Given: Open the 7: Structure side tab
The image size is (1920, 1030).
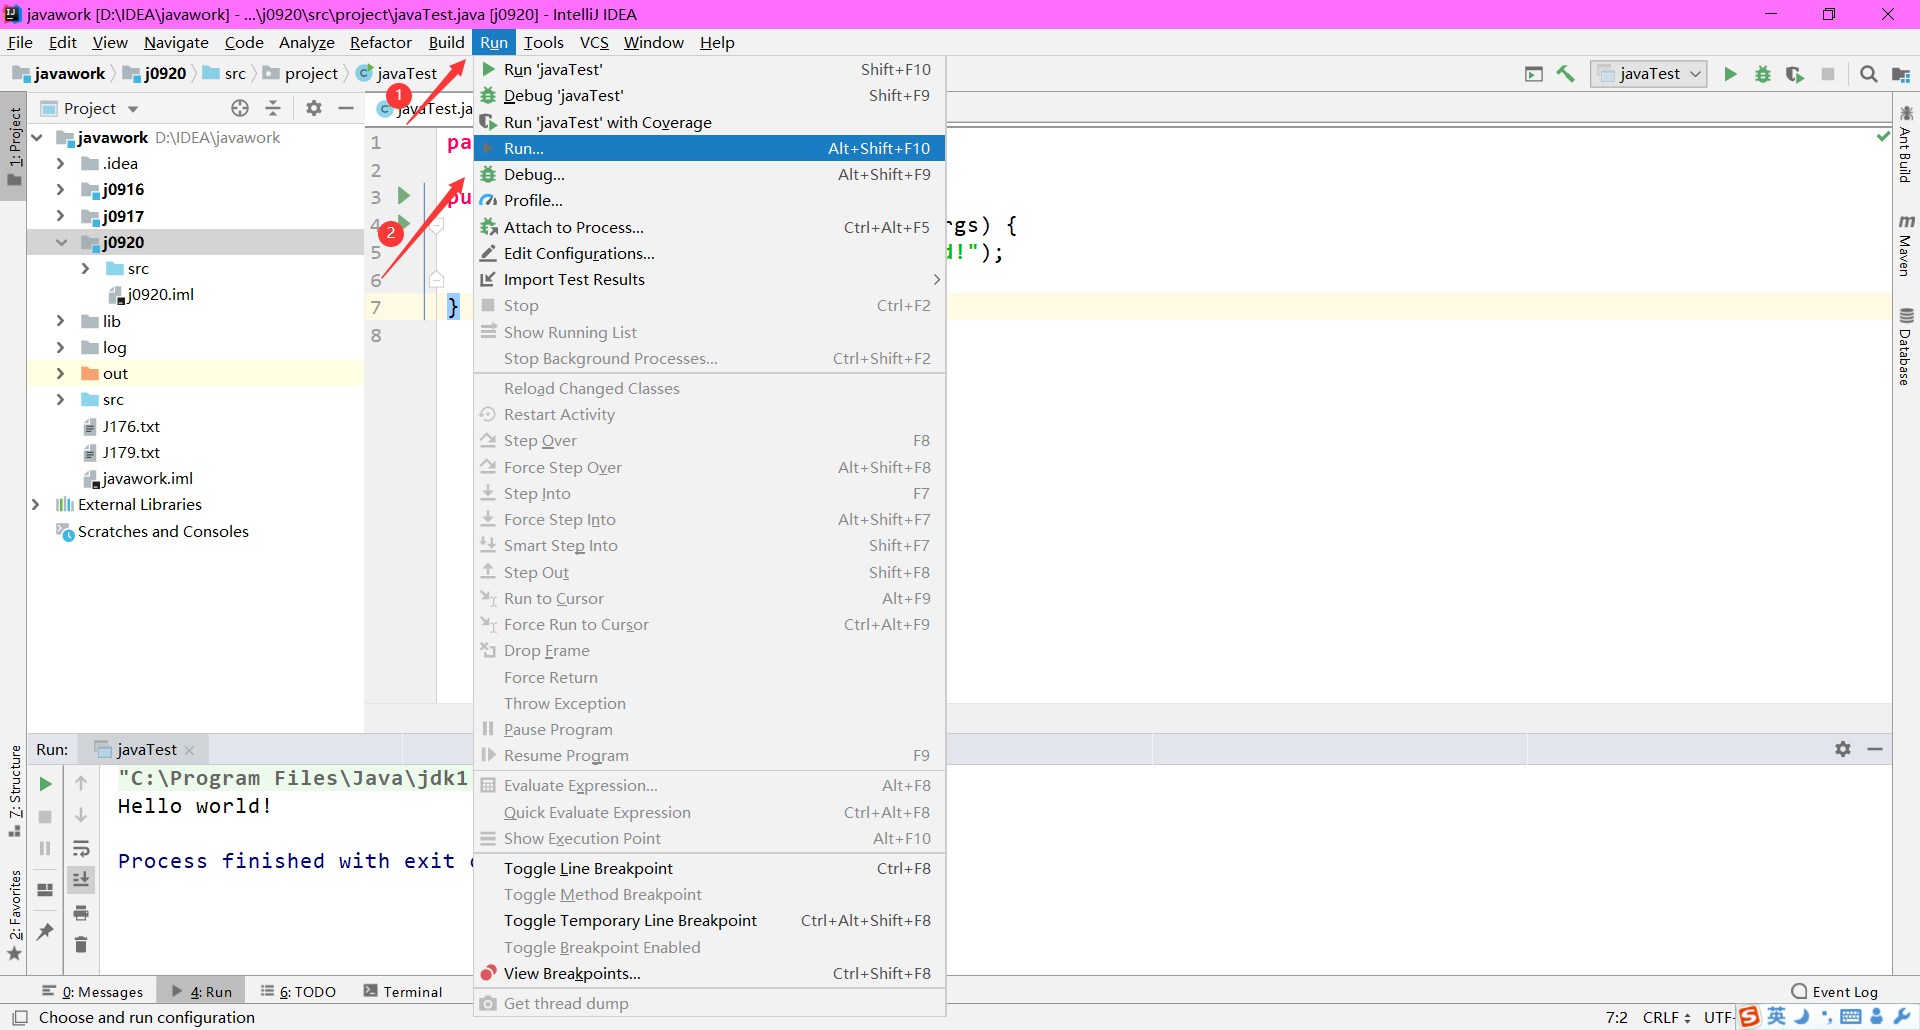Looking at the screenshot, I should coord(15,790).
